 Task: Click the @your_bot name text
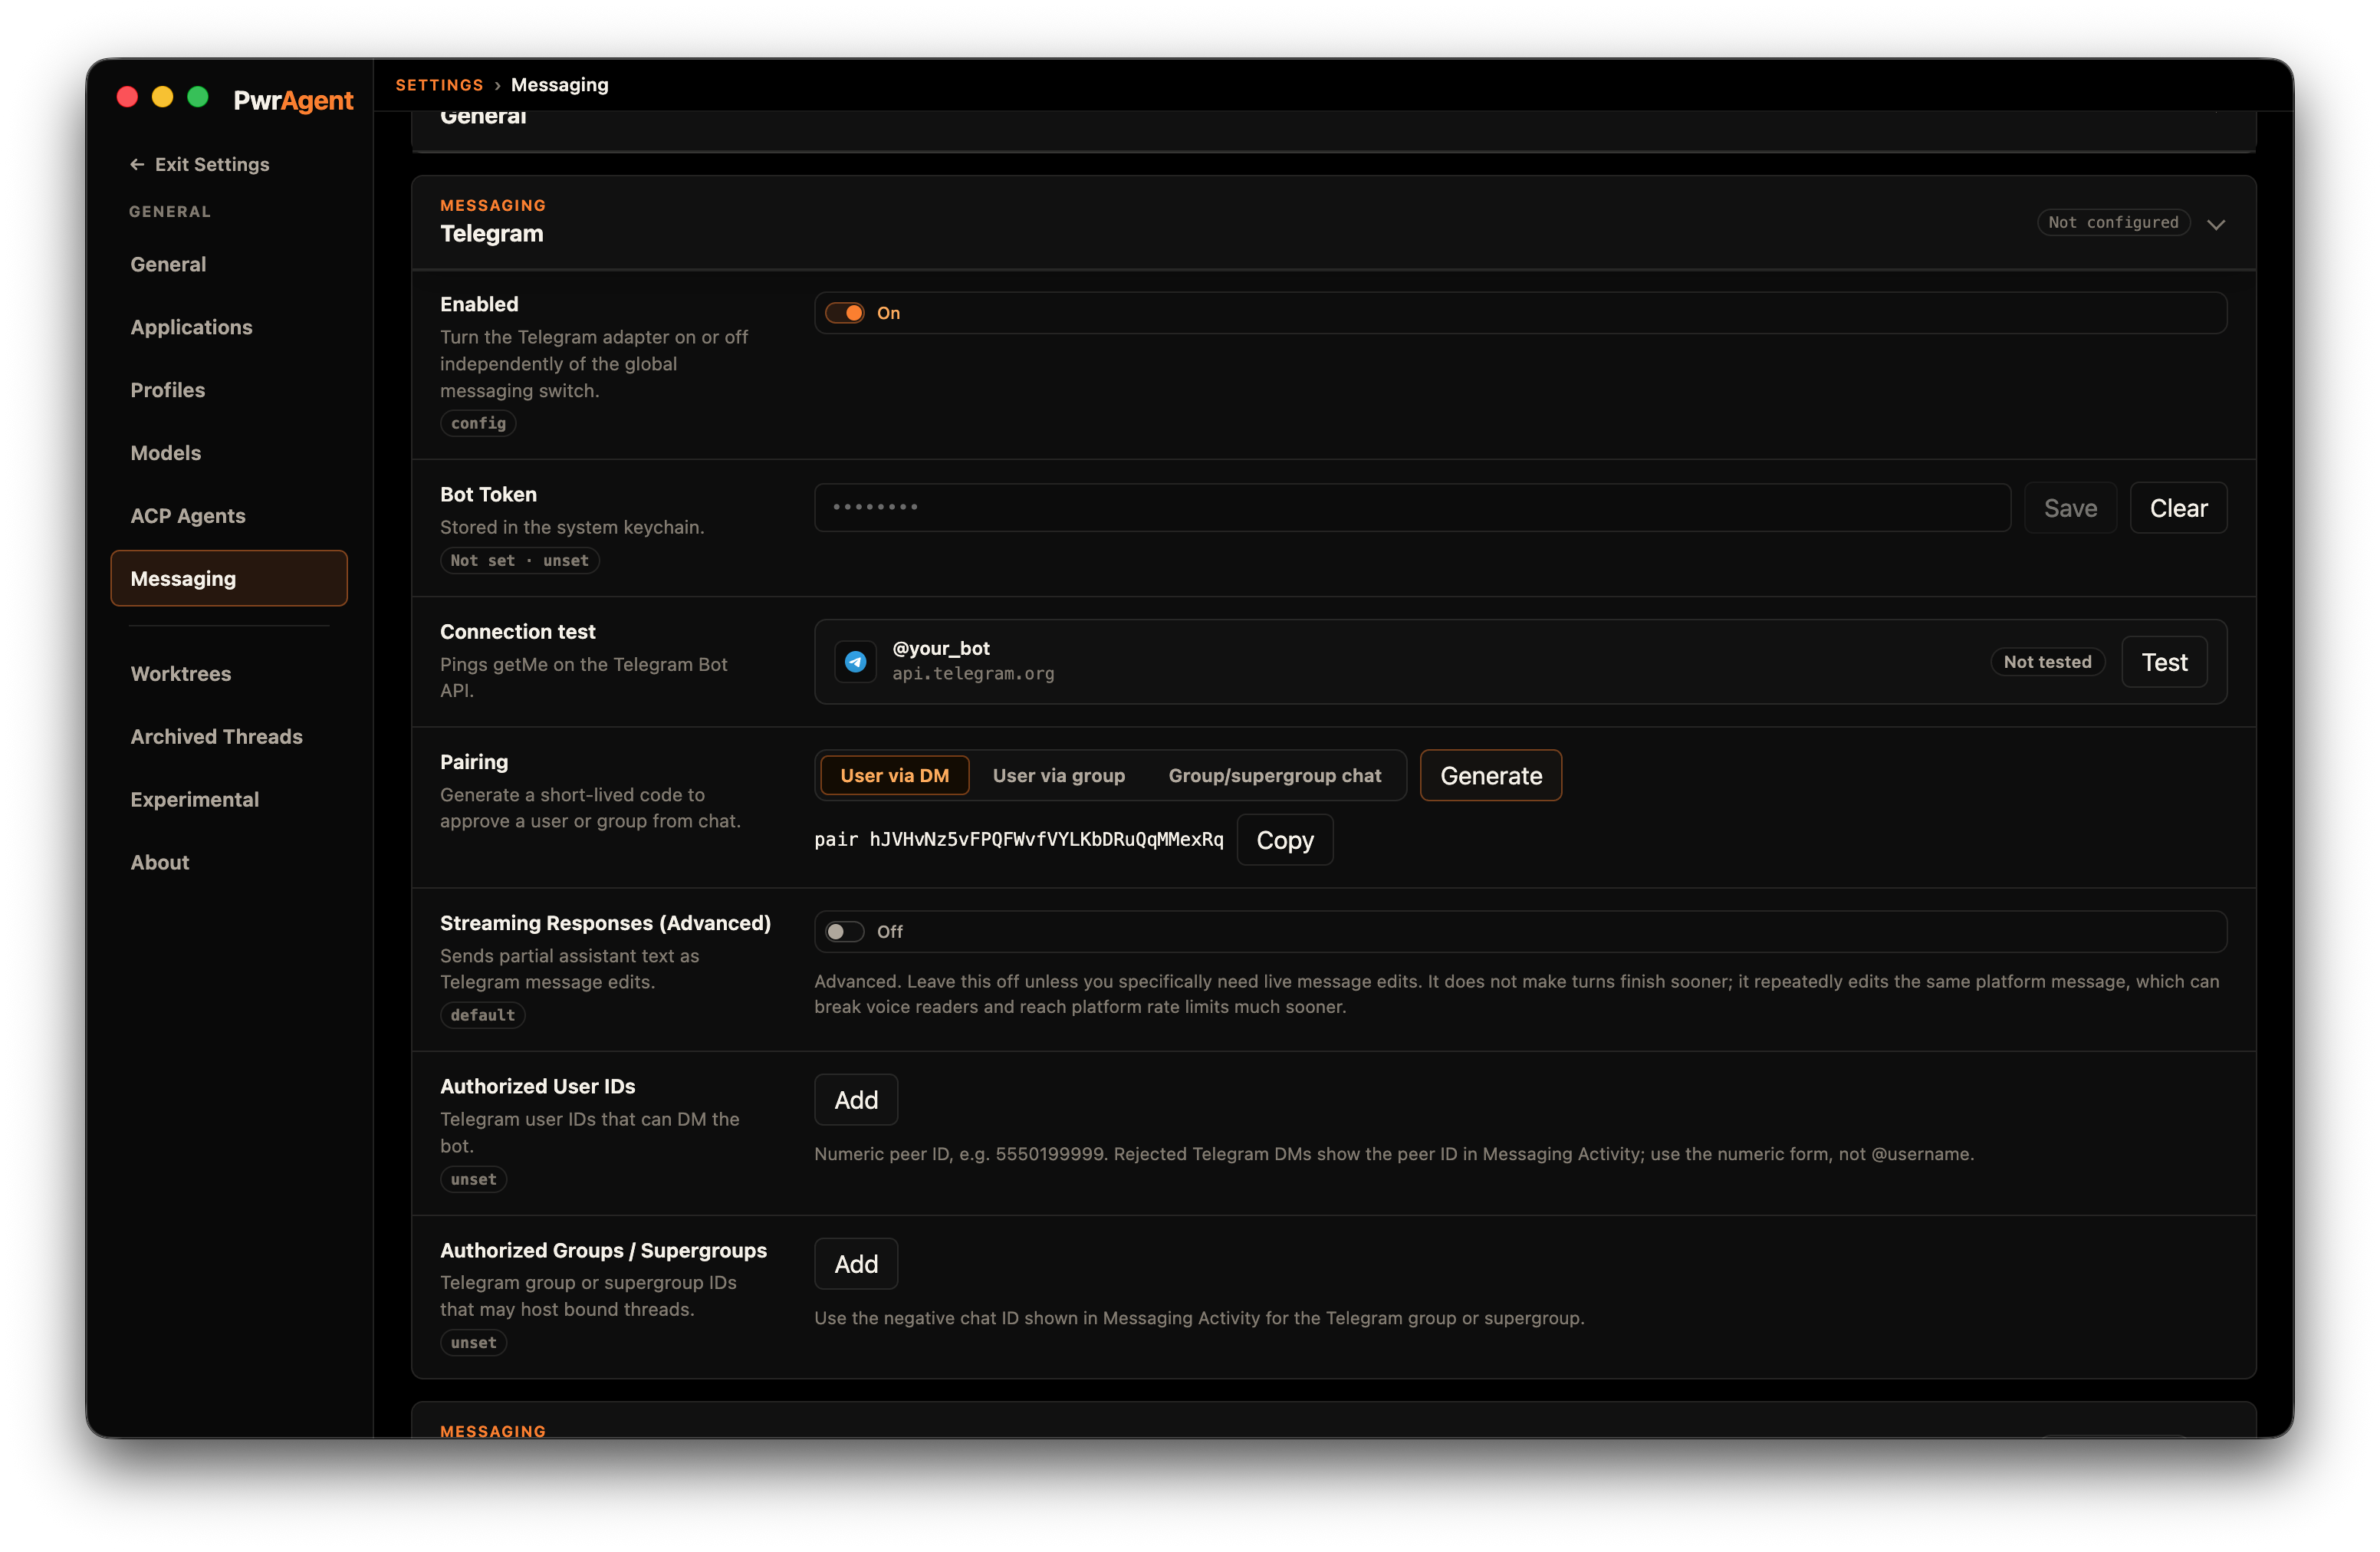click(940, 648)
